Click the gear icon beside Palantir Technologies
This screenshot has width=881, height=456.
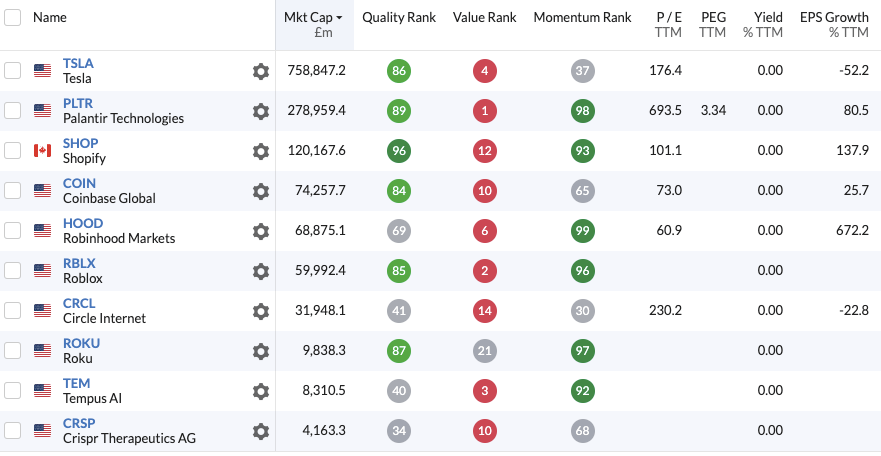click(x=261, y=111)
